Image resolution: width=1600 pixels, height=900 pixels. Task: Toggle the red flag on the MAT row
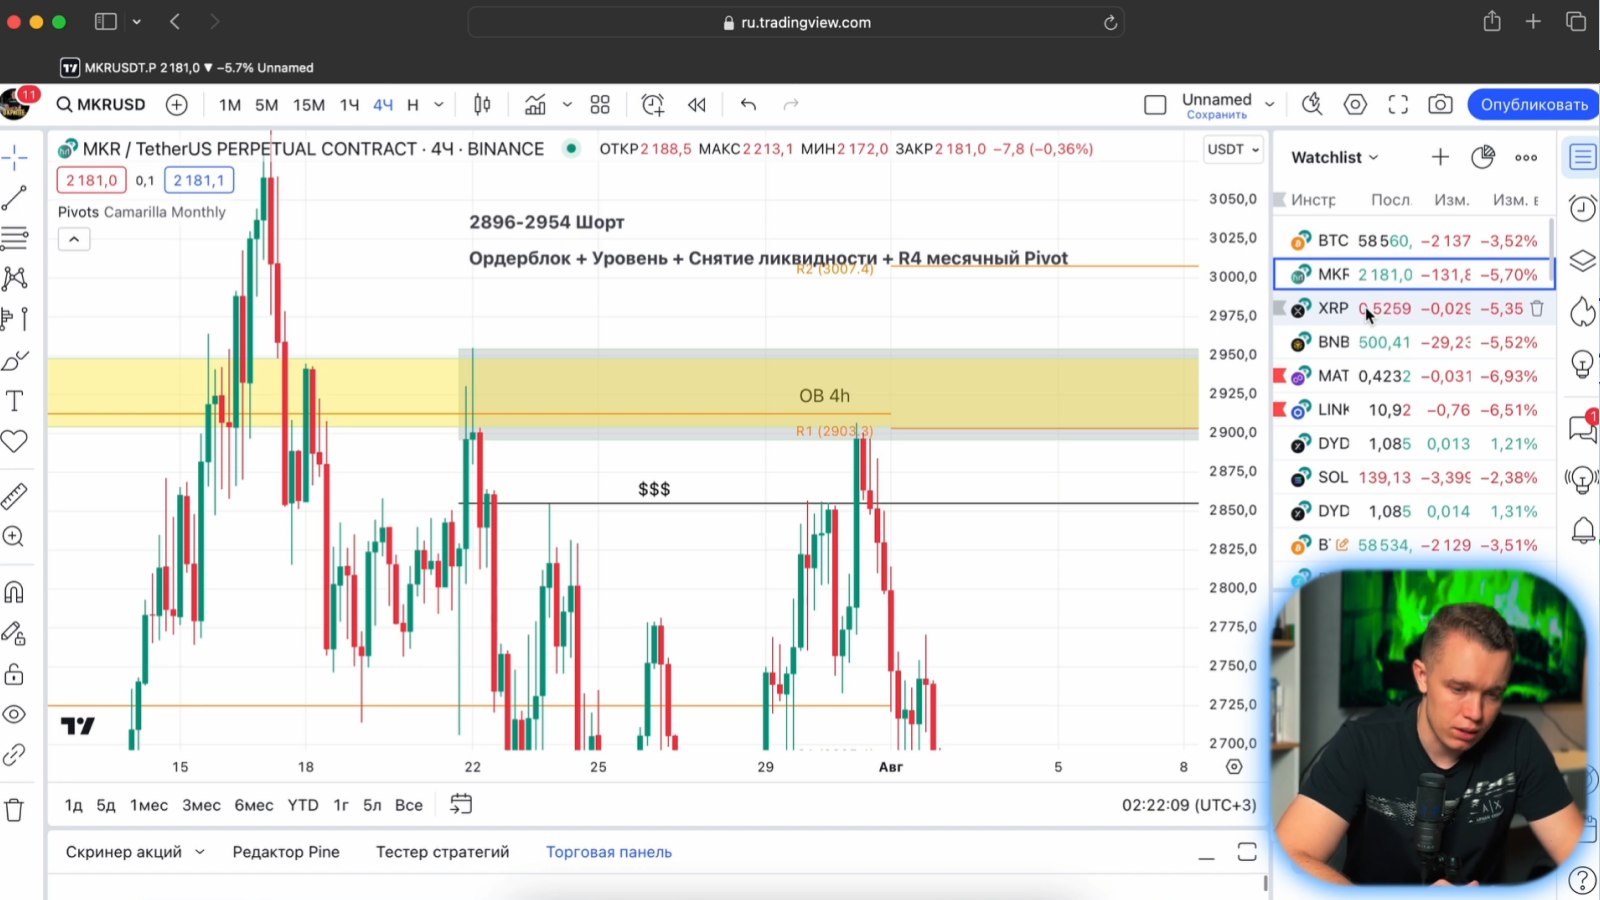(1279, 376)
